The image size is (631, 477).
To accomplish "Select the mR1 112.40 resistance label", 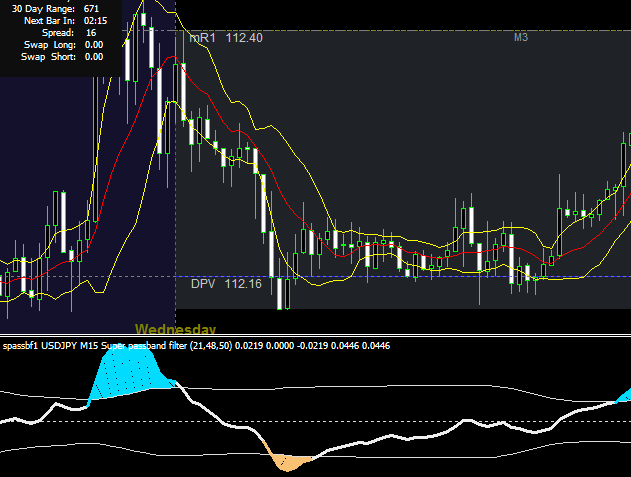I will [226, 38].
